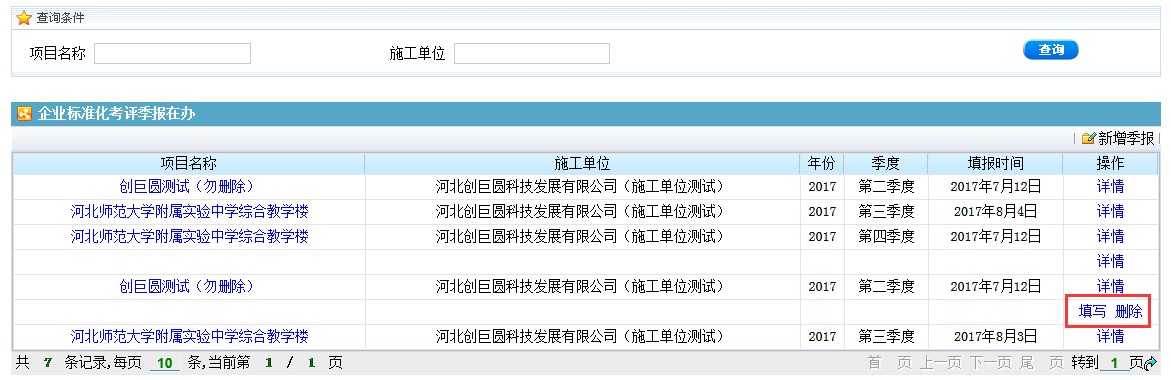
Task: Open 详情 for the 2017年8月4日 entry
Action: click(1111, 211)
